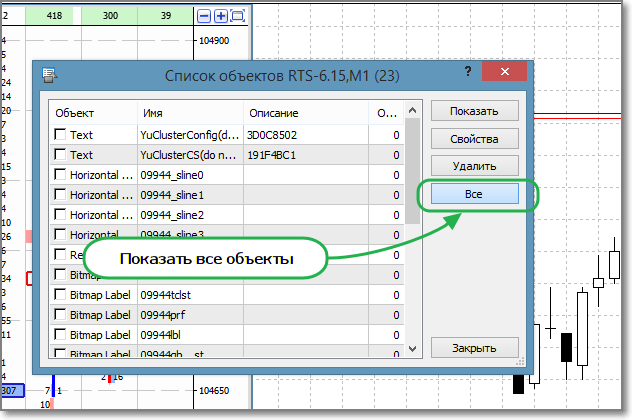Screen dimensions: 632x420
Task: Sort by the Объект column header
Action: tap(93, 113)
